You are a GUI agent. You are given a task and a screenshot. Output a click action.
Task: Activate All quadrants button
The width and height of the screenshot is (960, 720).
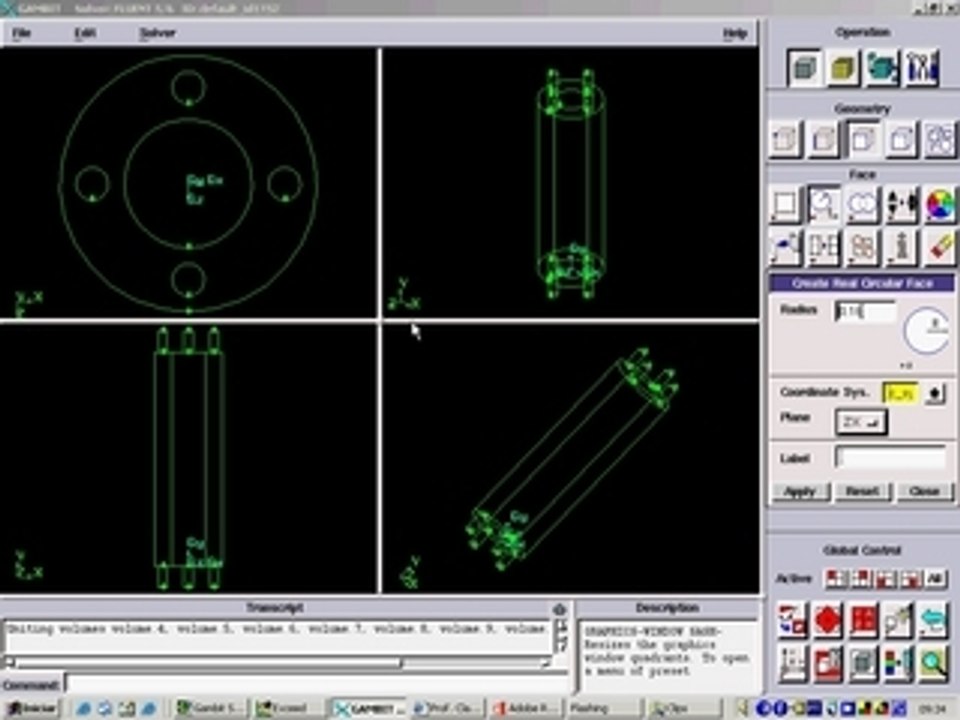click(x=935, y=579)
